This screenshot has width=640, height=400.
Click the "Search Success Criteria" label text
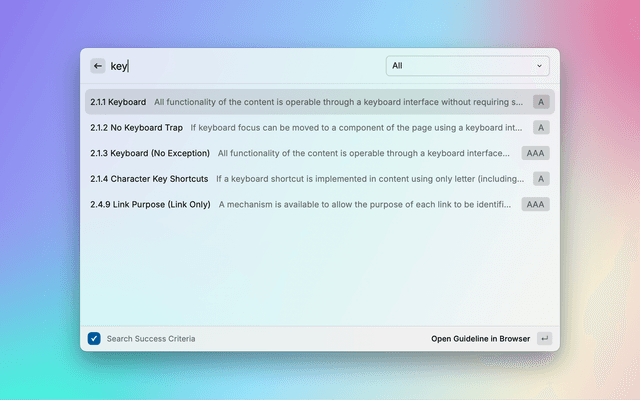point(151,339)
